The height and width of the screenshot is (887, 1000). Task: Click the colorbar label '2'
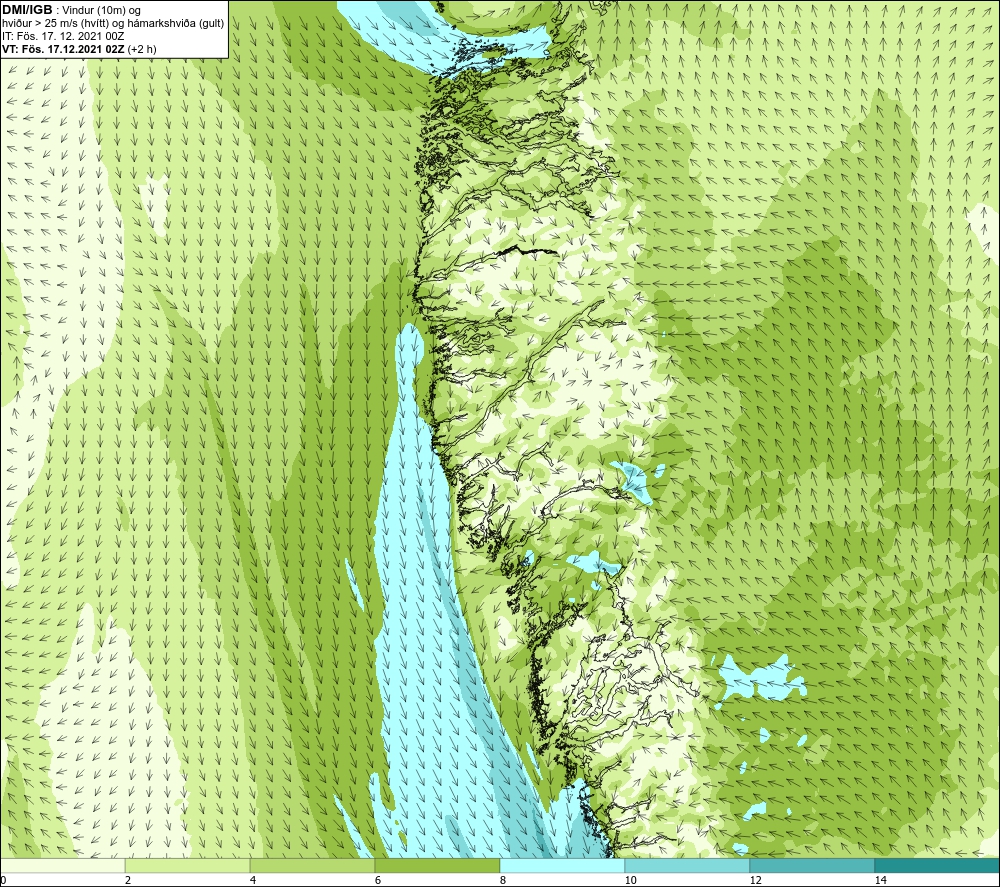[x=128, y=880]
